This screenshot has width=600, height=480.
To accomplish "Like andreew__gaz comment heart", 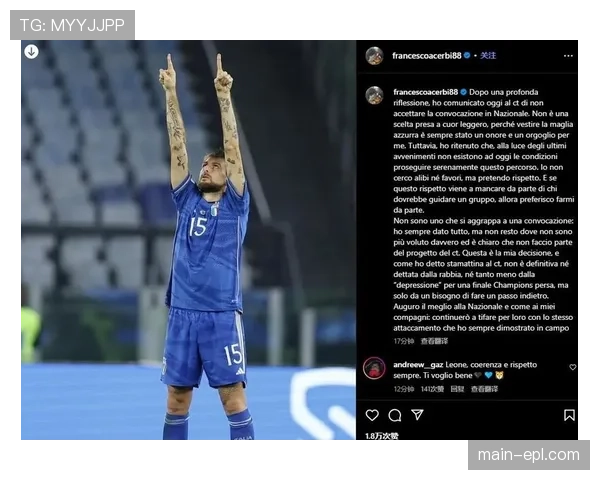I will coord(572,367).
